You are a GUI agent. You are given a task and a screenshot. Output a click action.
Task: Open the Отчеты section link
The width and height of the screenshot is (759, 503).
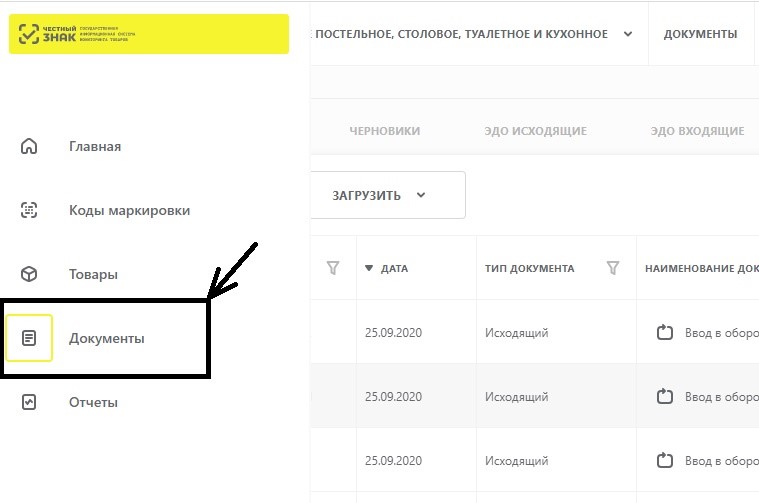93,402
